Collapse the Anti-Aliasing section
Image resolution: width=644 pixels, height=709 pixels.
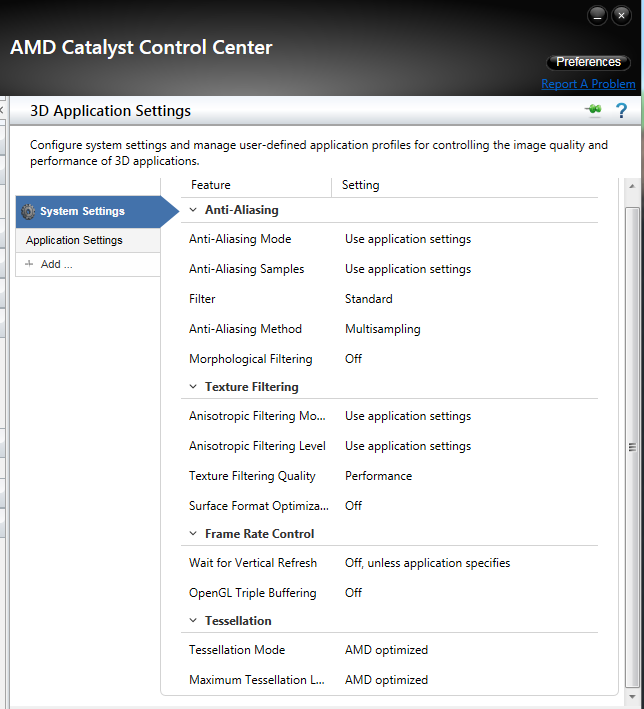[x=193, y=210]
